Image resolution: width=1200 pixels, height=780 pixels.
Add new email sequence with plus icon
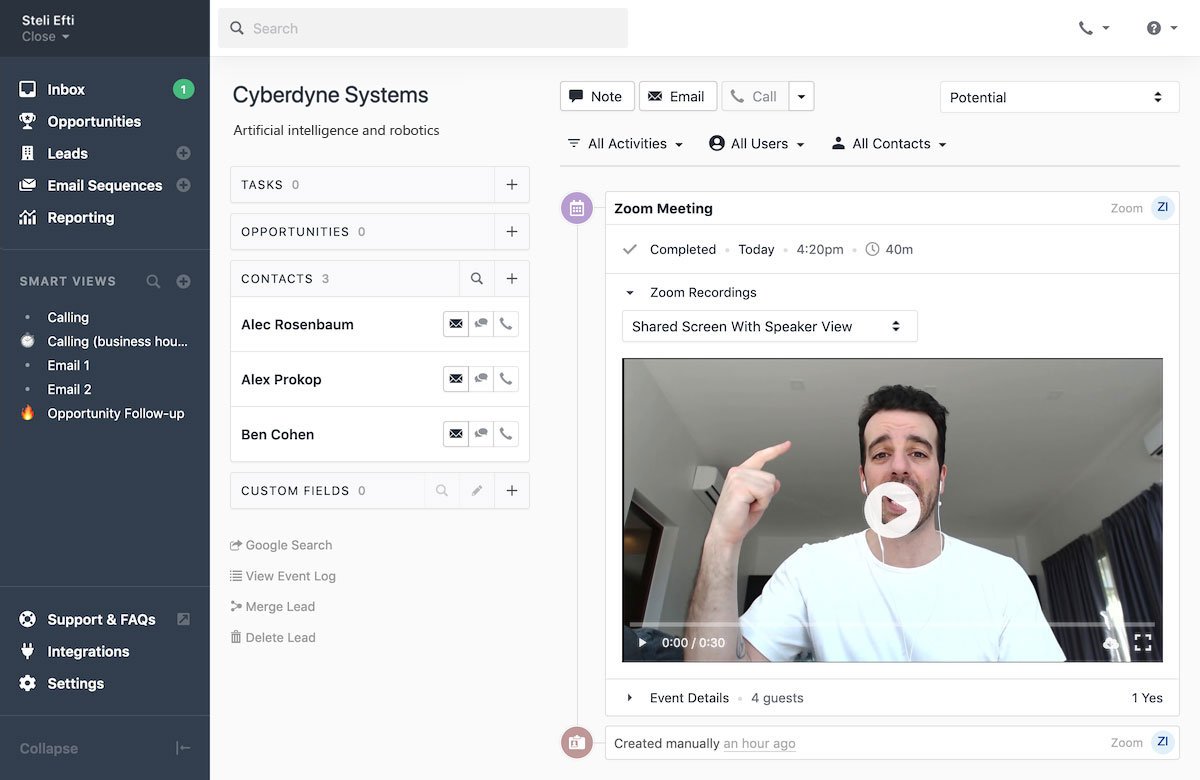pyautogui.click(x=183, y=185)
